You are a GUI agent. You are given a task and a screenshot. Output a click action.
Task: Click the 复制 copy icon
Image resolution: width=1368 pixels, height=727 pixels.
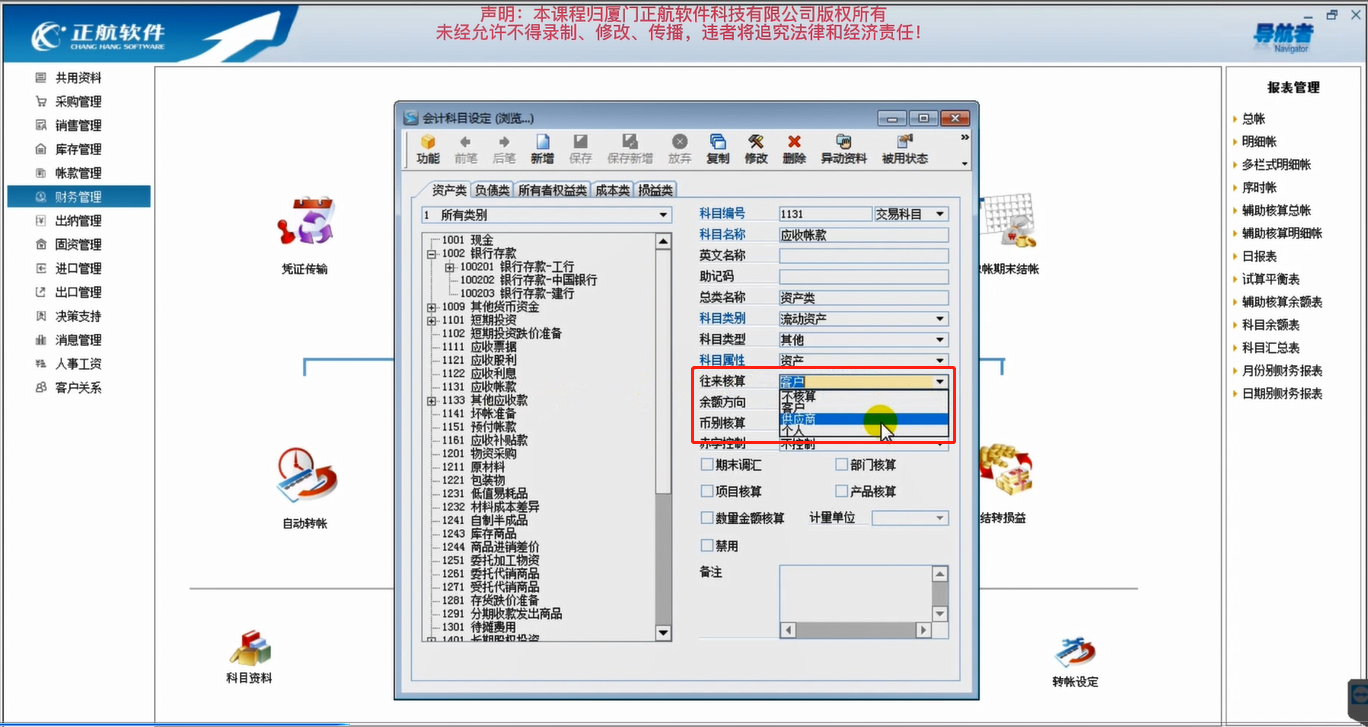tap(717, 149)
